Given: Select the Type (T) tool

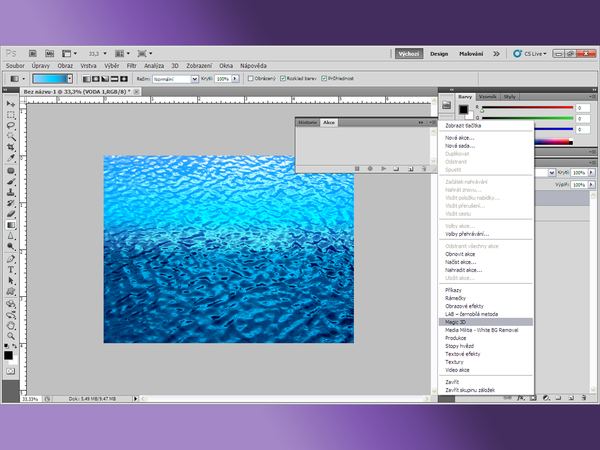Looking at the screenshot, I should tap(11, 269).
